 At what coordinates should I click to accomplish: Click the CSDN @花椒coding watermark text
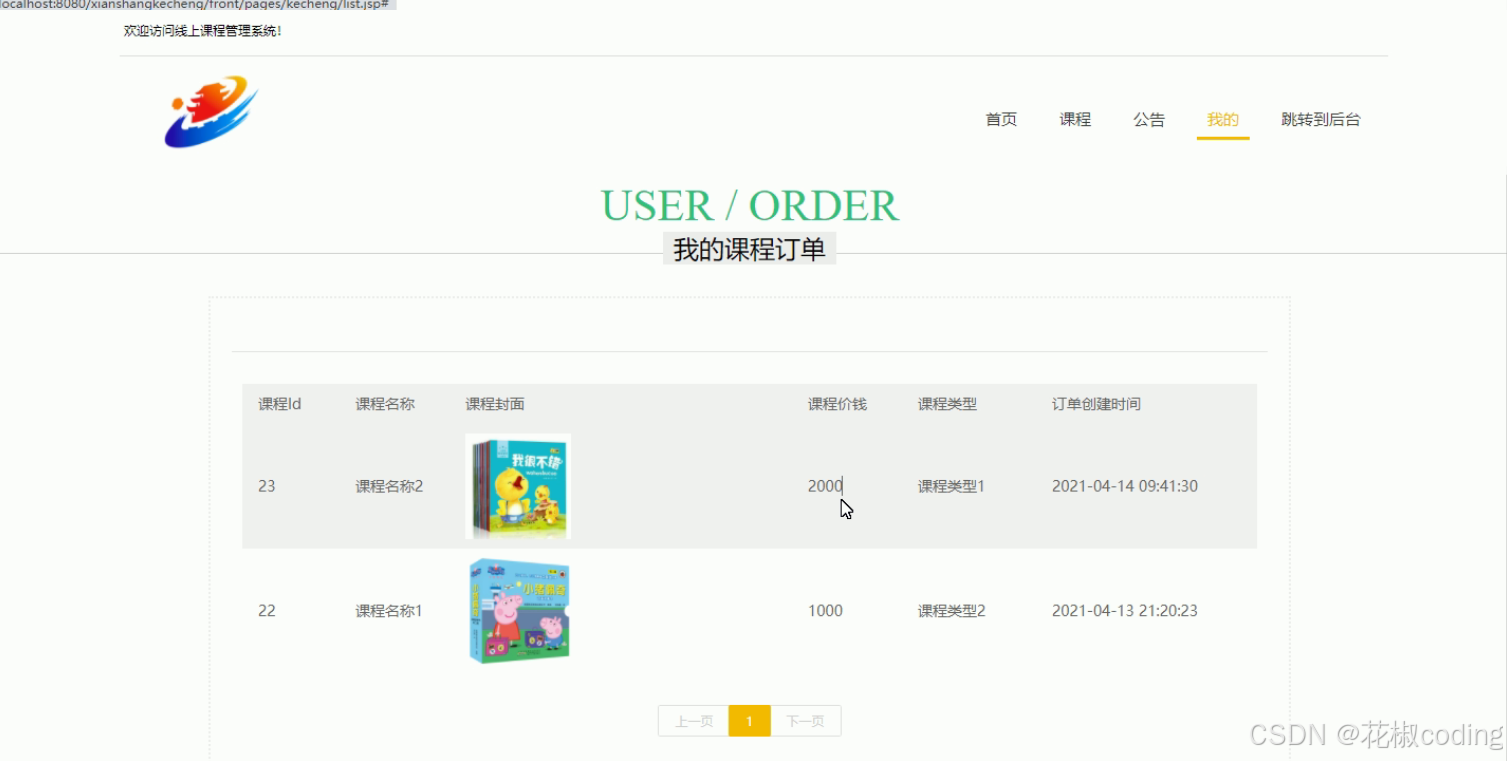click(1370, 734)
